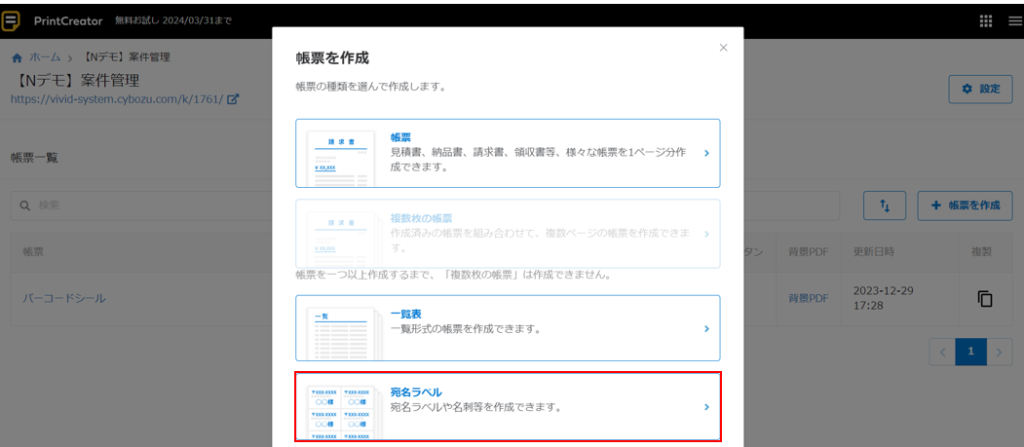This screenshot has height=447, width=1024.
Task: Click chevron on the 帳票 card
Action: pyautogui.click(x=707, y=153)
